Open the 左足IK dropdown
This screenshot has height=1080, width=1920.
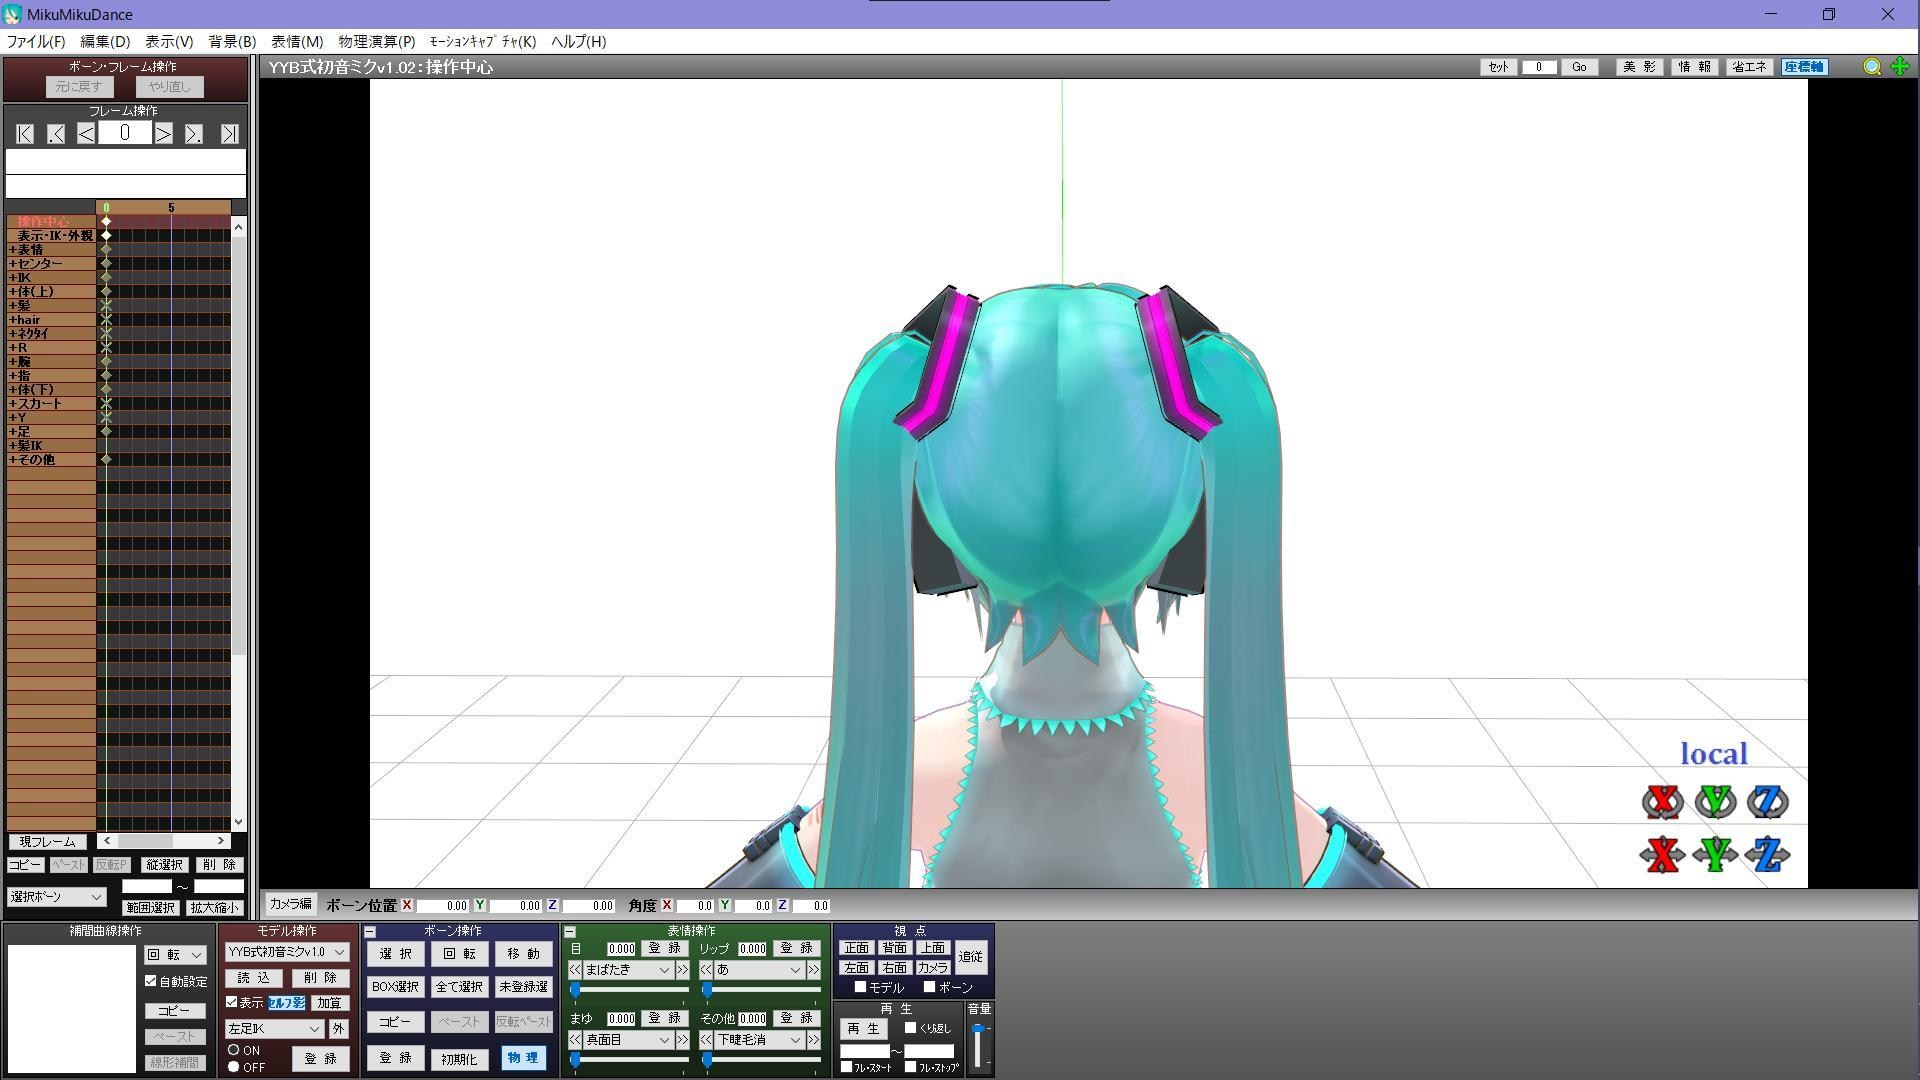(274, 1028)
